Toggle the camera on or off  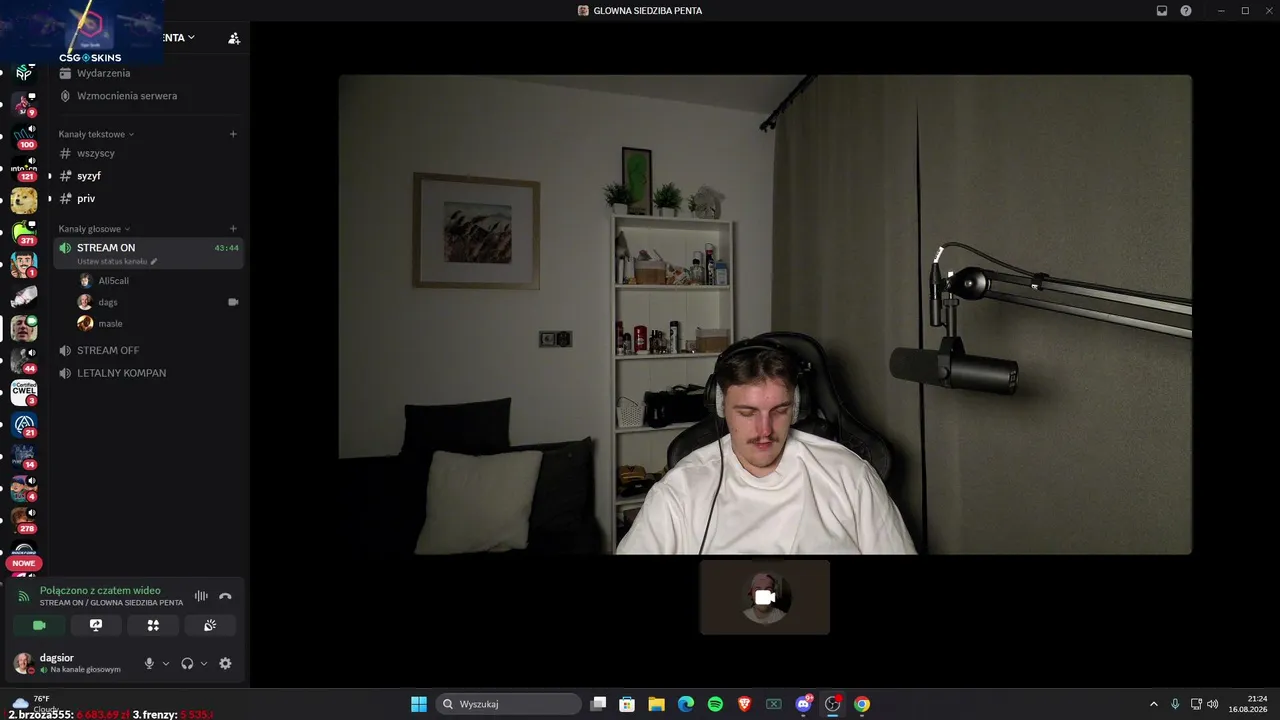(39, 625)
